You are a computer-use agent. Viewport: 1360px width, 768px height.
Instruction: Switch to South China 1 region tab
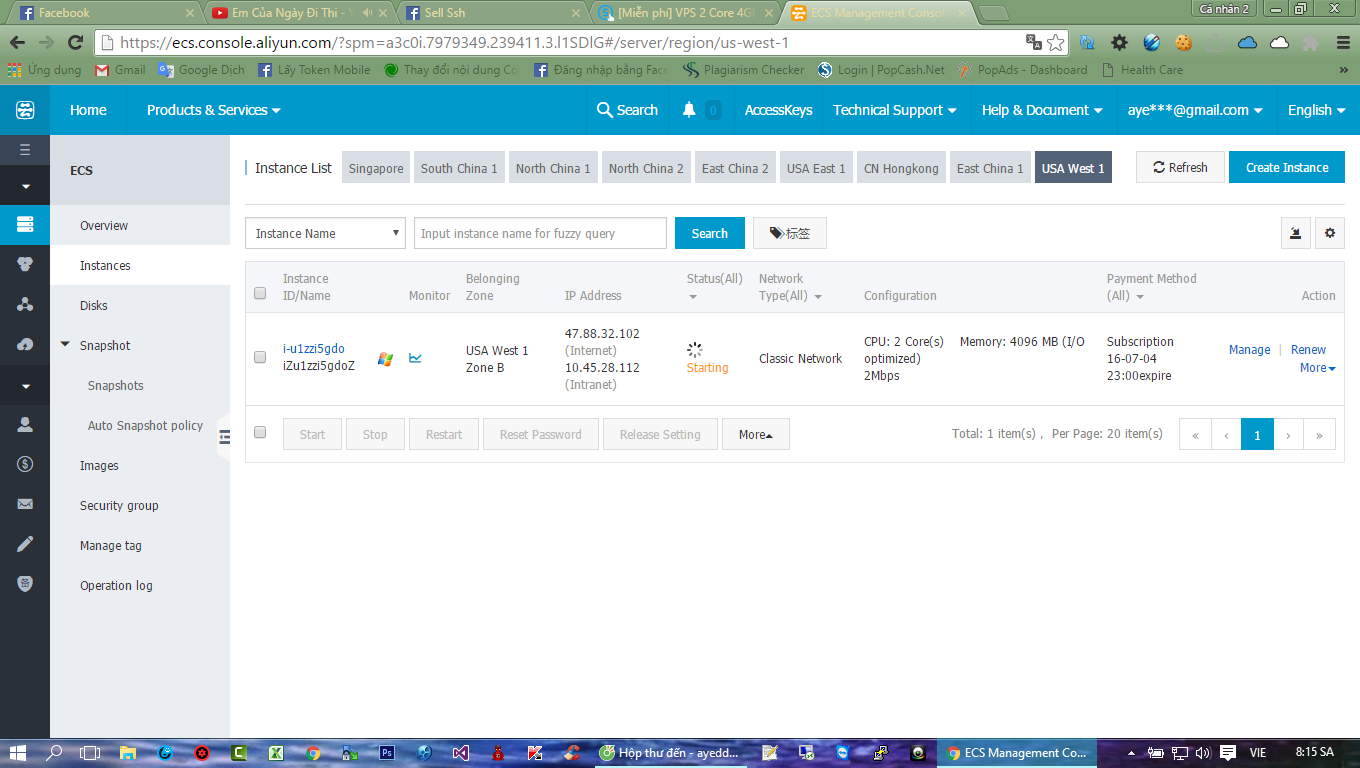click(459, 168)
